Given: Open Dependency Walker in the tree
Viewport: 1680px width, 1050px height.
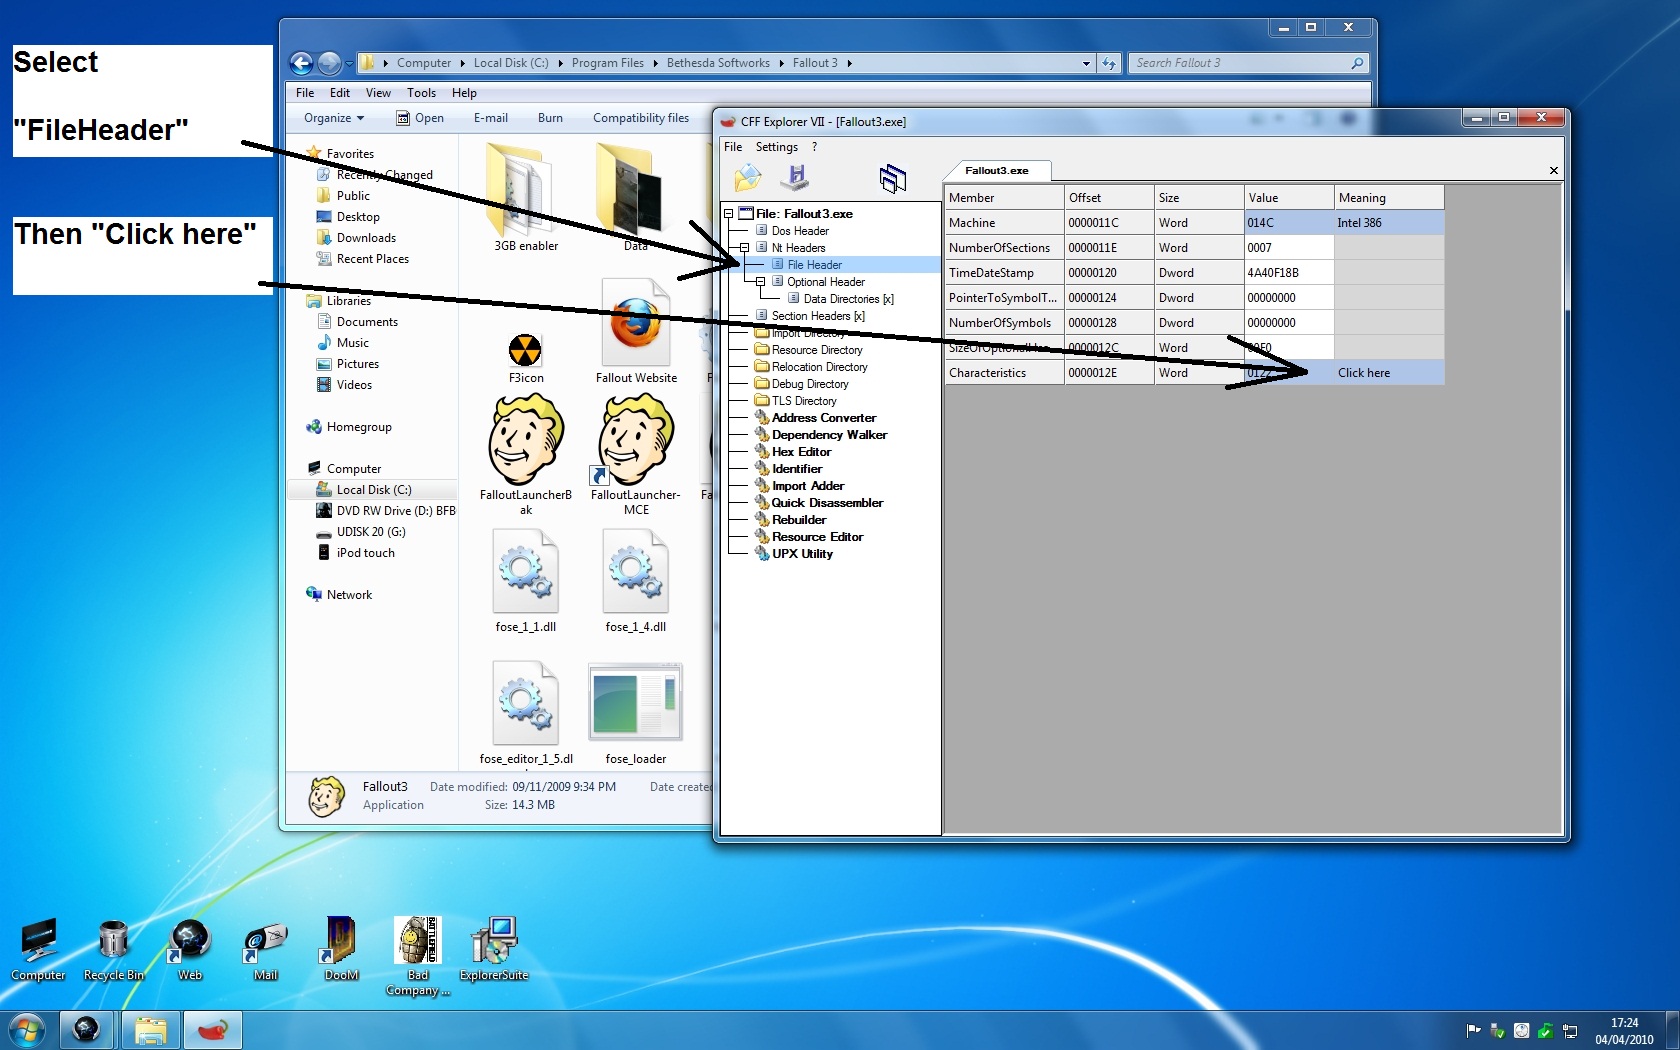Looking at the screenshot, I should click(x=829, y=435).
